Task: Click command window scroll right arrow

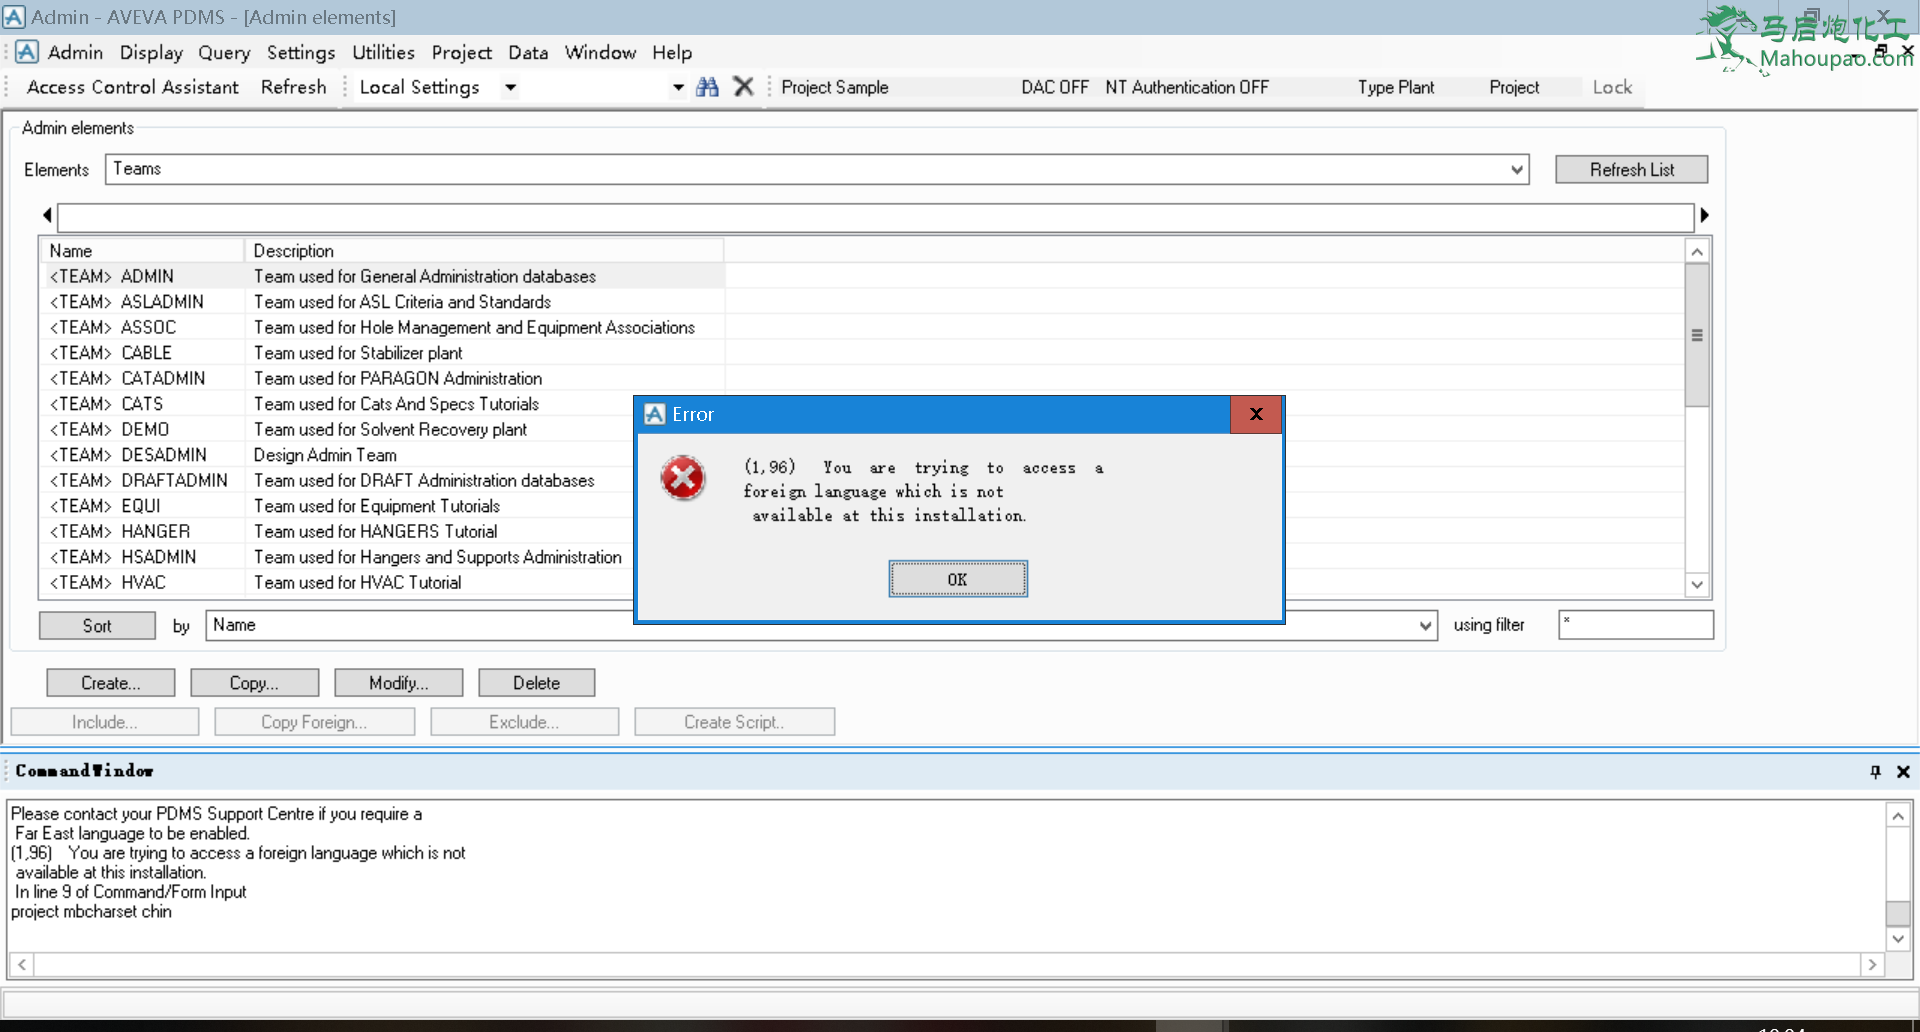Action: [1872, 965]
